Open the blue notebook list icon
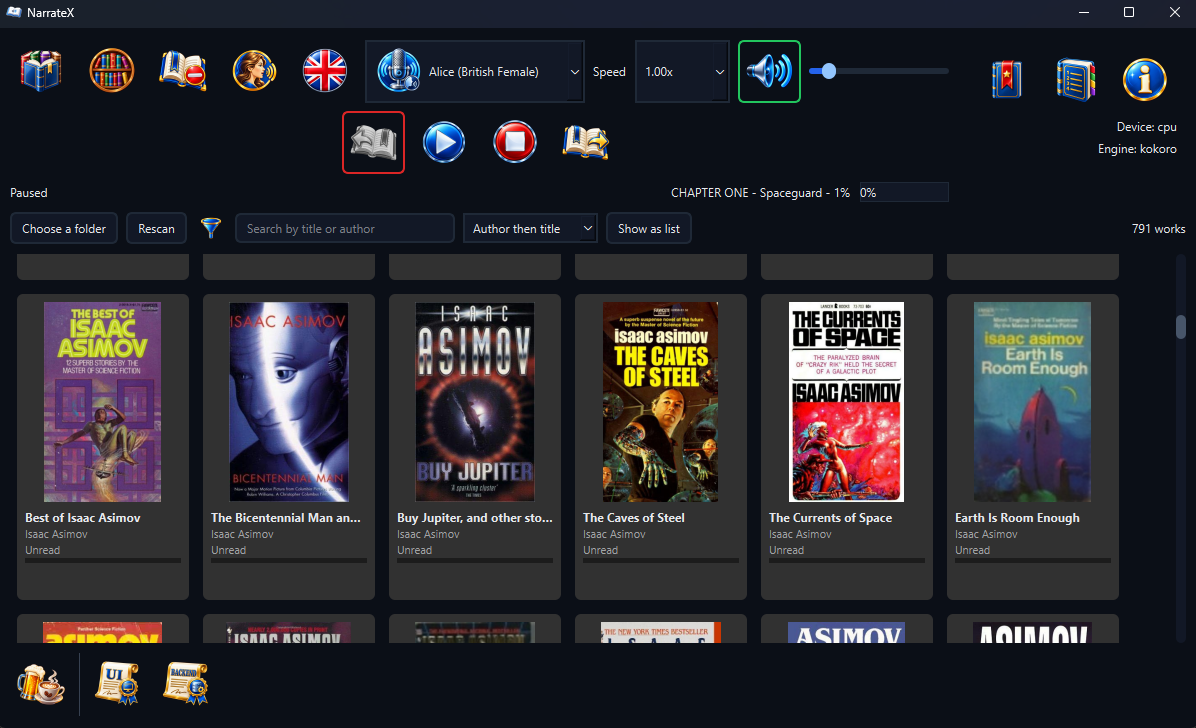This screenshot has width=1196, height=728. [1075, 79]
